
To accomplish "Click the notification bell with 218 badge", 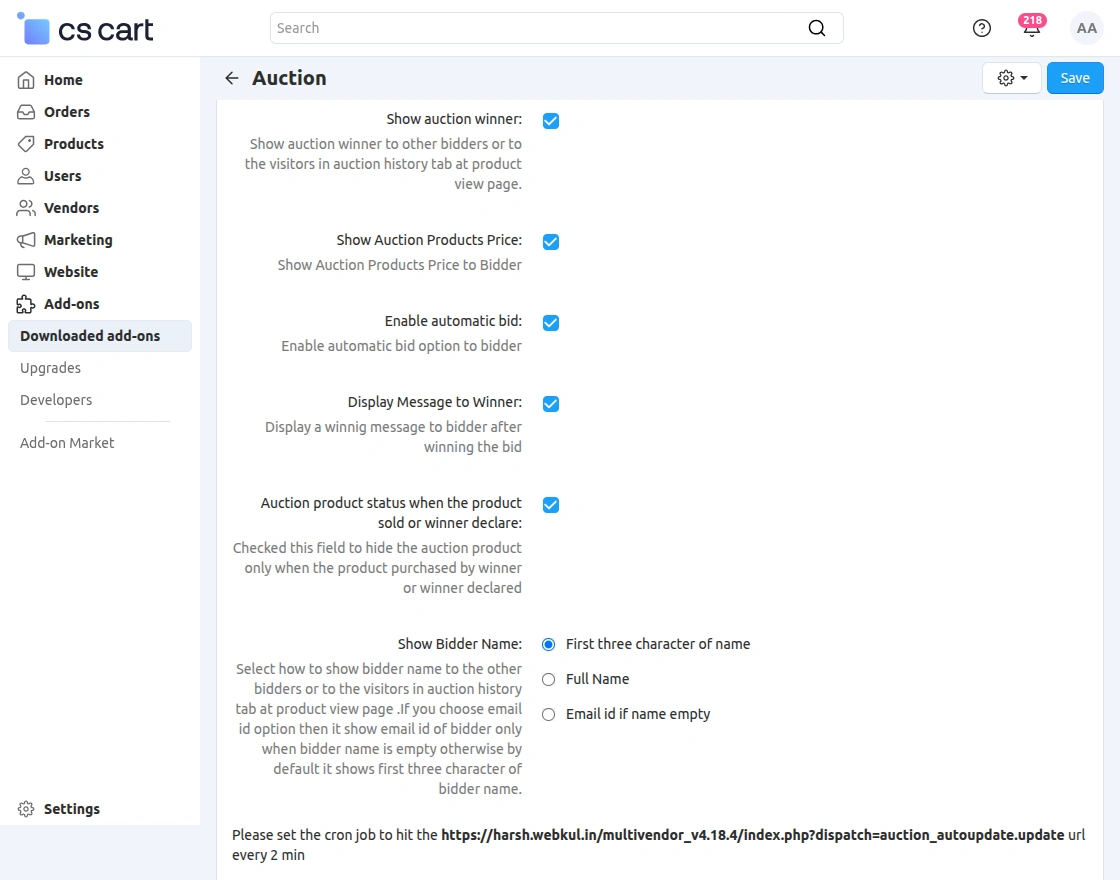I will pos(1031,30).
